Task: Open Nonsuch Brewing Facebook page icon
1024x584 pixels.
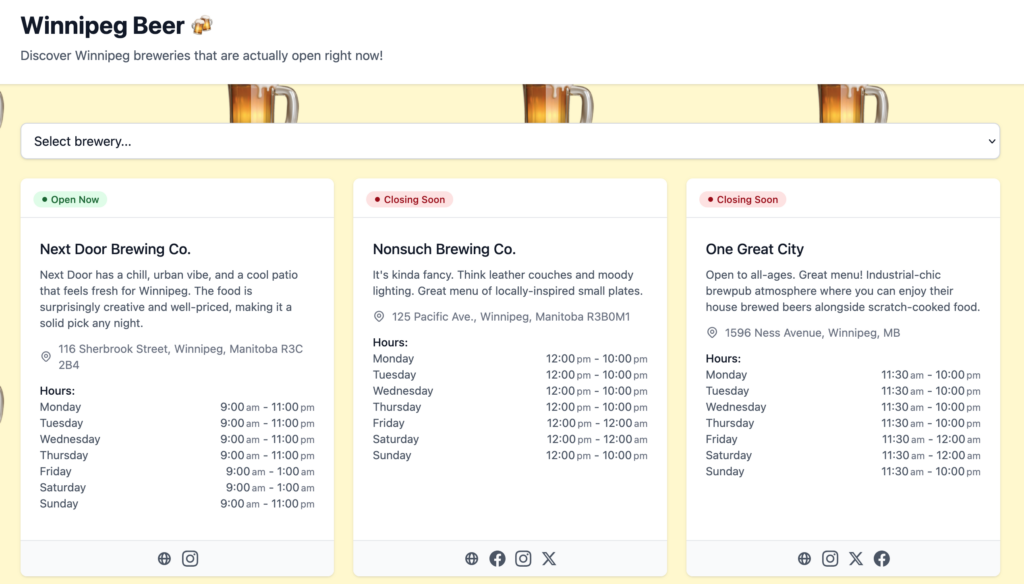Action: (497, 559)
